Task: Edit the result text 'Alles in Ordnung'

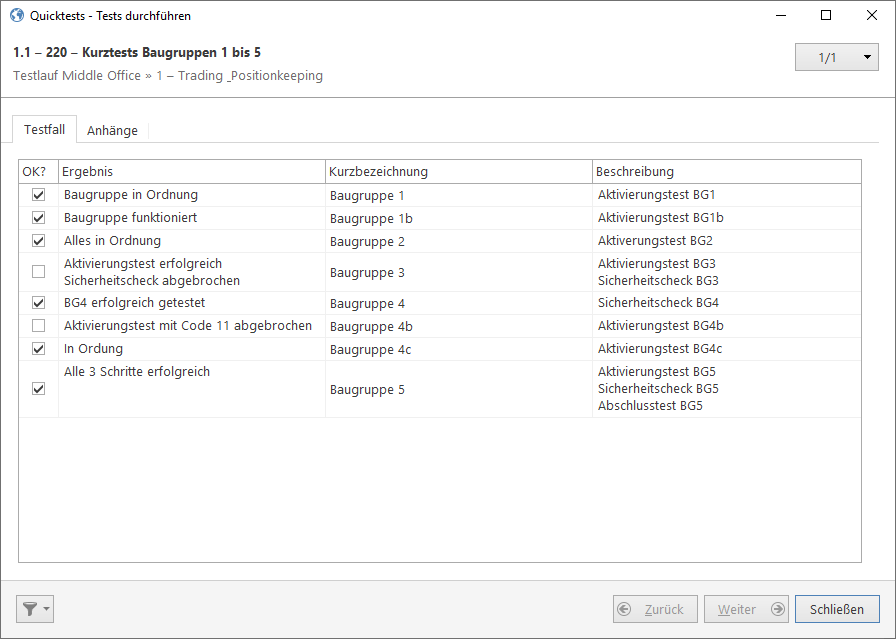Action: click(x=112, y=241)
